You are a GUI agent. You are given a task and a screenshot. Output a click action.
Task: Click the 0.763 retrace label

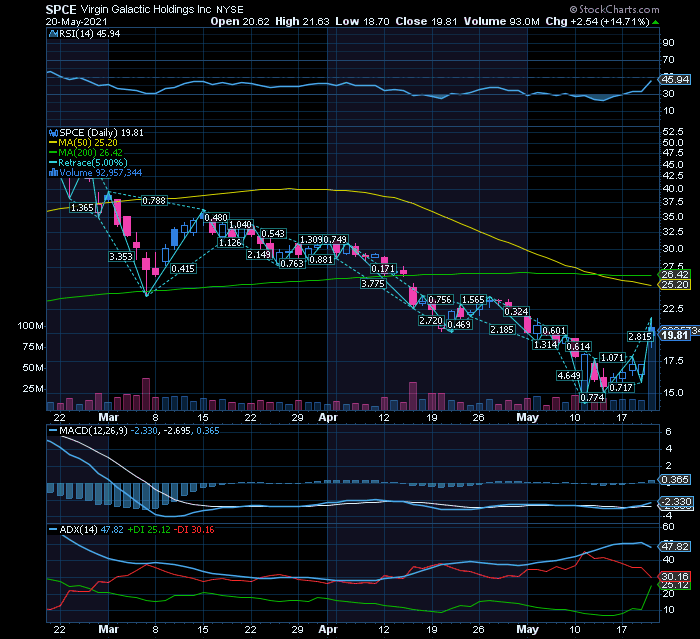click(292, 263)
